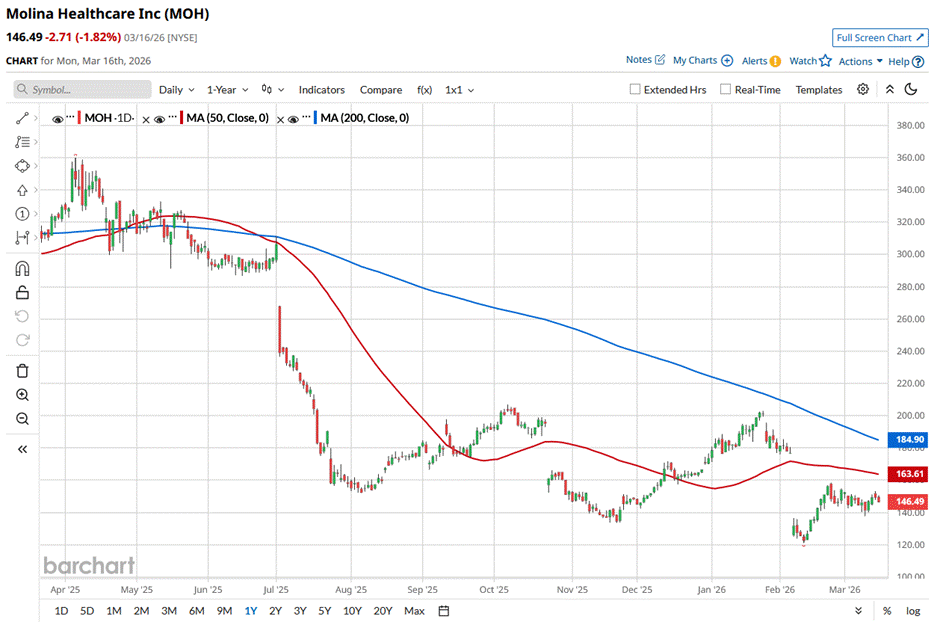Click the lock drawings icon
Viewport: 937px width, 622px height.
22,292
